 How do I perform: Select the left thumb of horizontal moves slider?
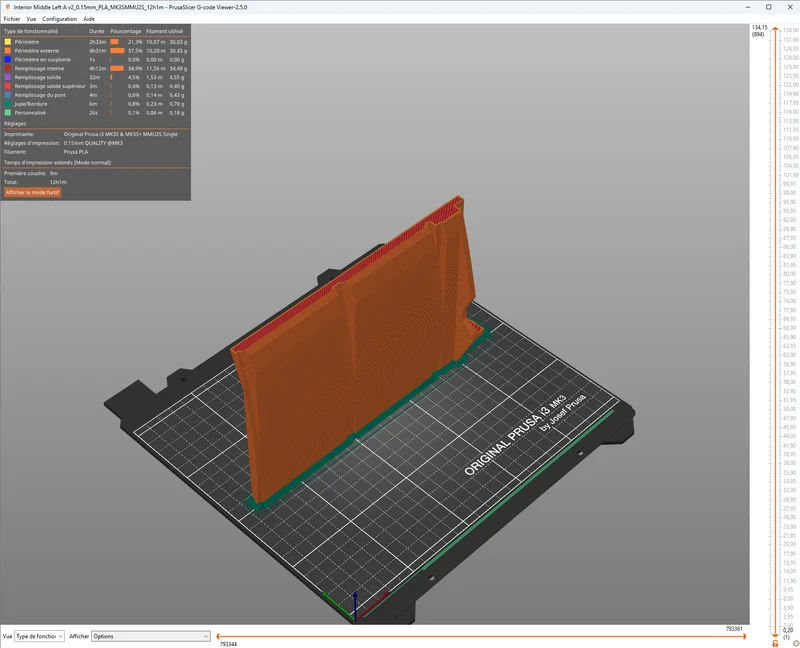click(218, 636)
